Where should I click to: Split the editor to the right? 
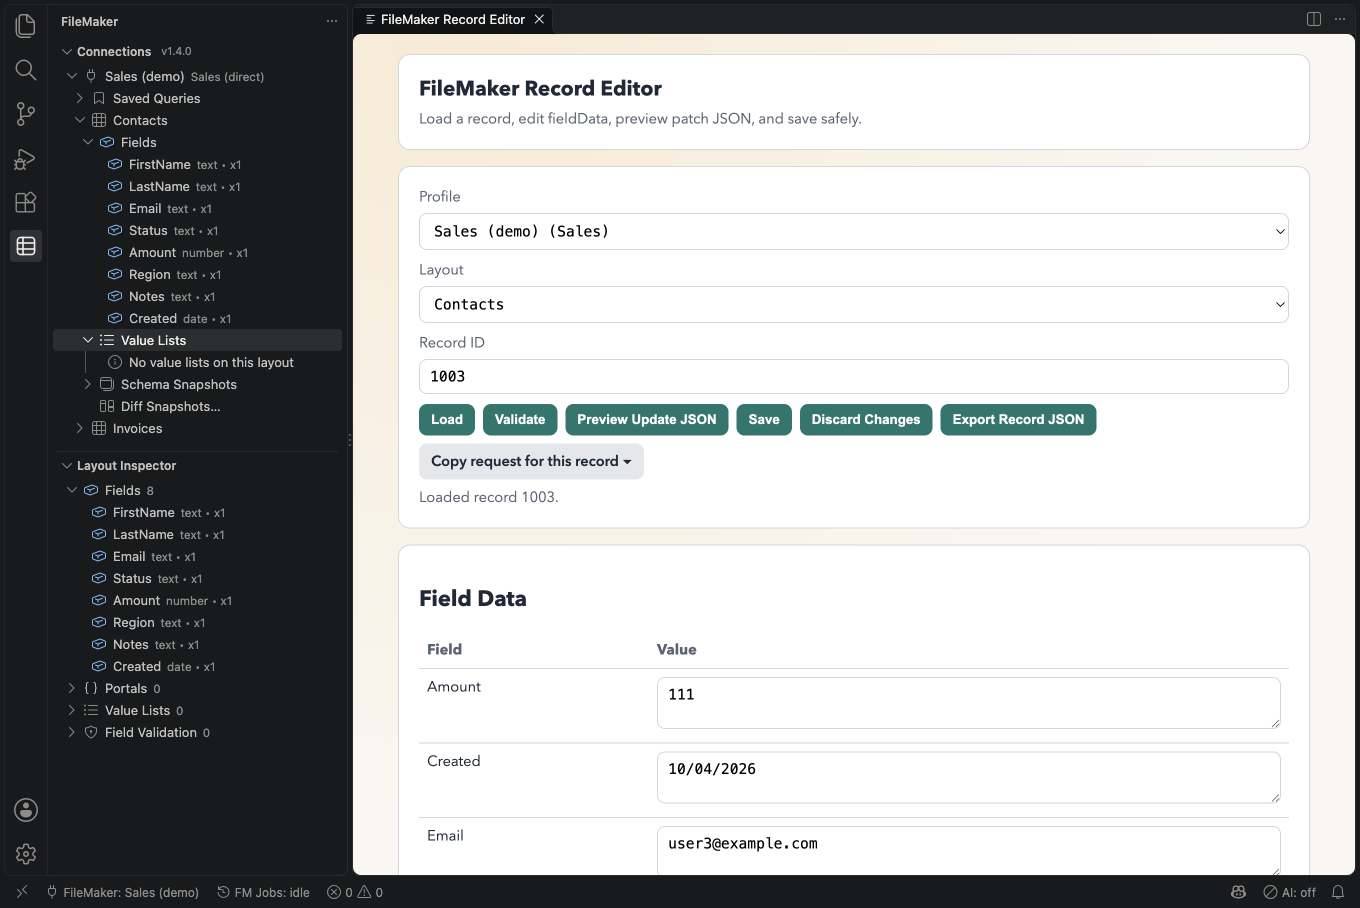1314,19
